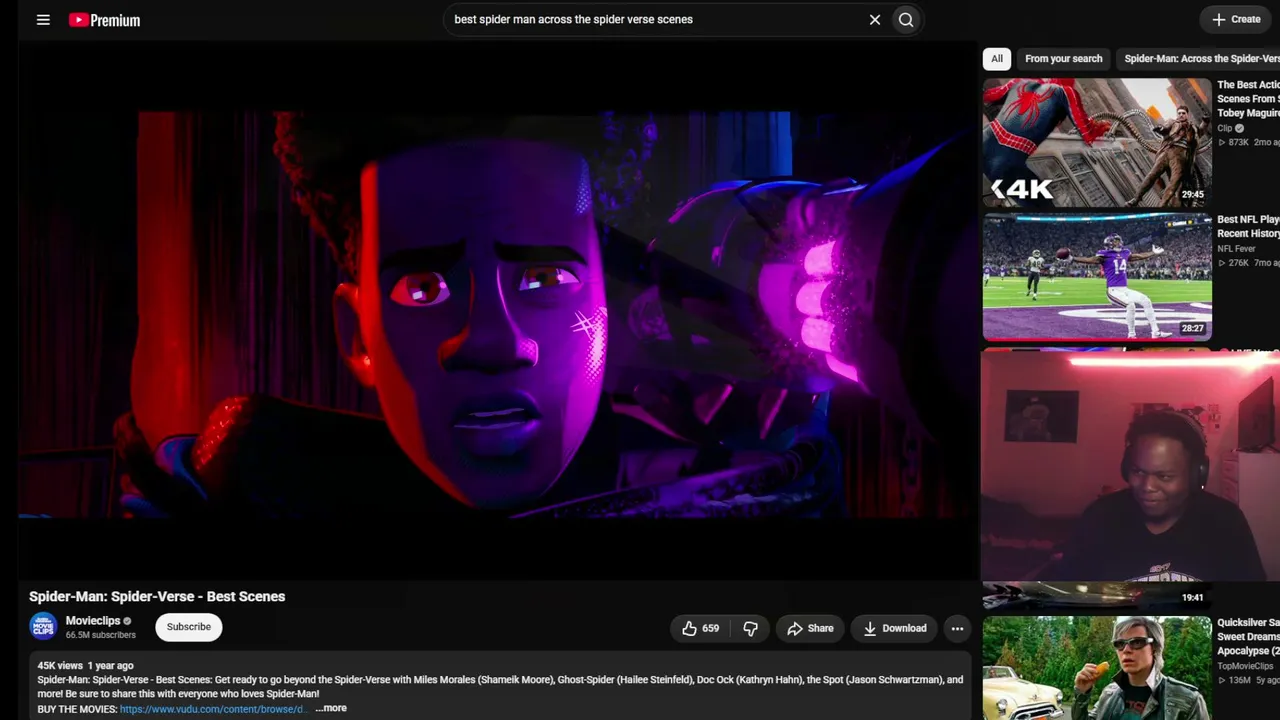The image size is (1280, 720).
Task: Open the Best Action Scenes video title
Action: click(1248, 99)
